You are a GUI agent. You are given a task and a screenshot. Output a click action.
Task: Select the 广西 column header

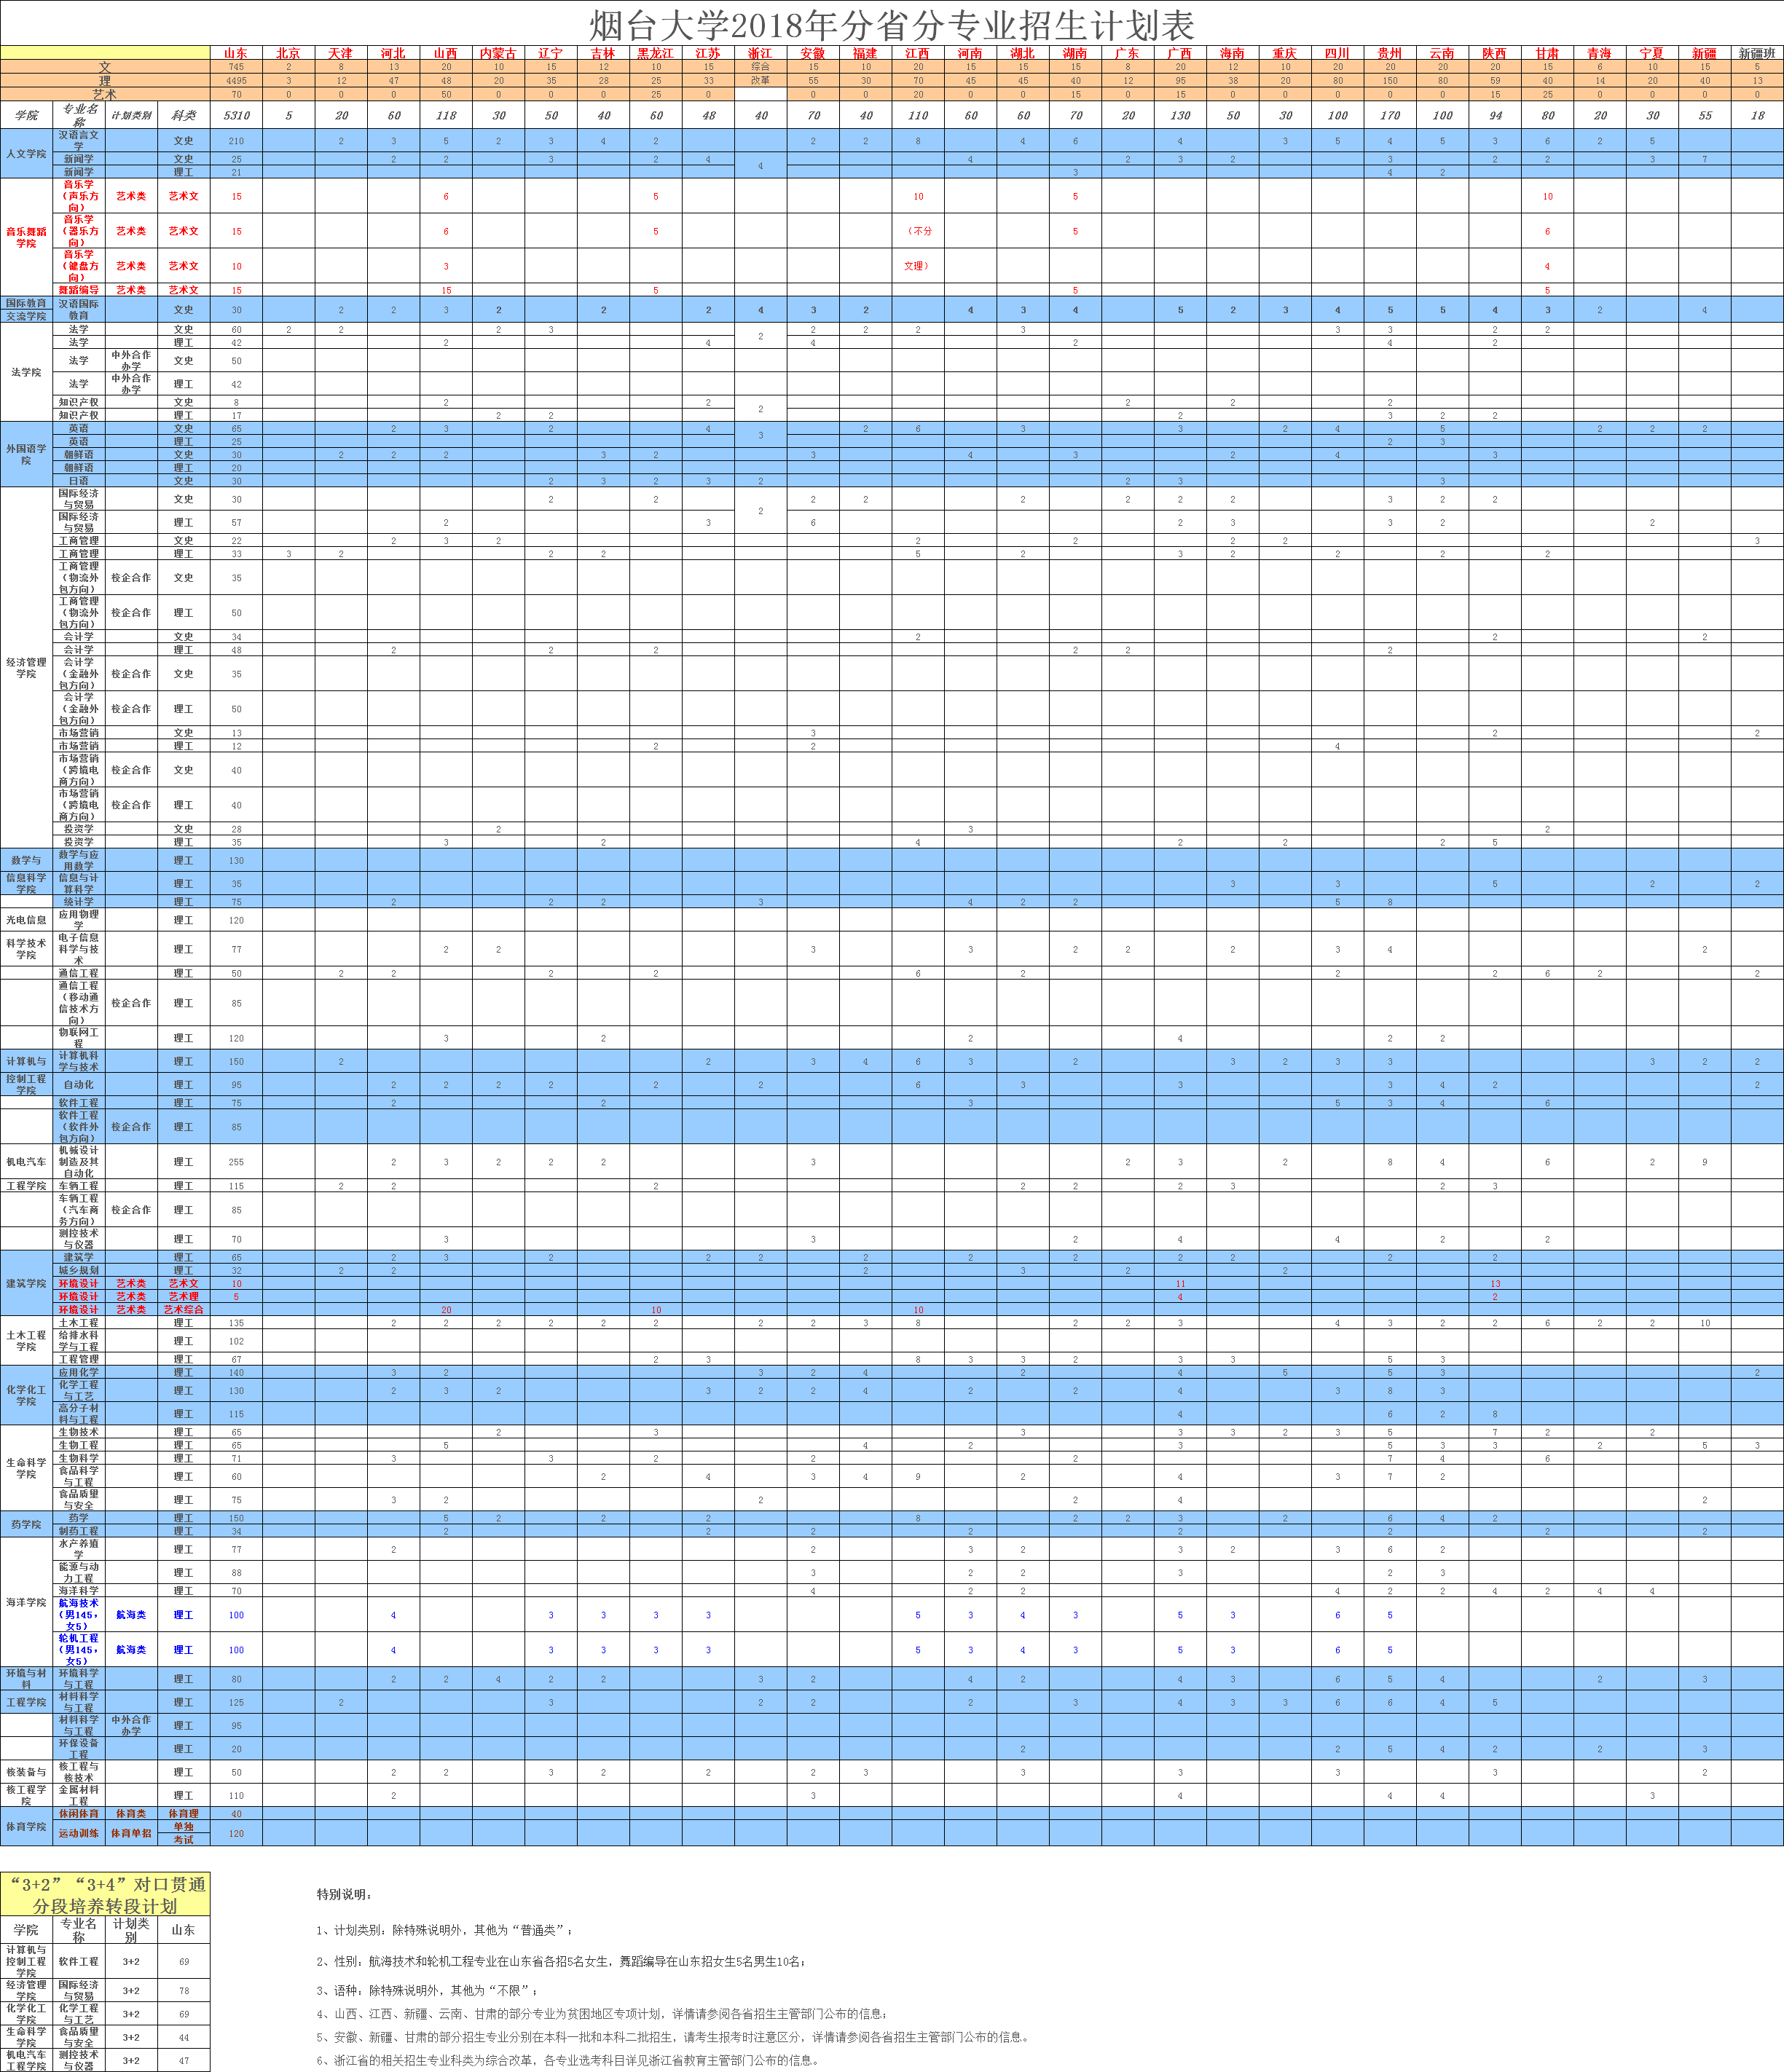[1180, 53]
